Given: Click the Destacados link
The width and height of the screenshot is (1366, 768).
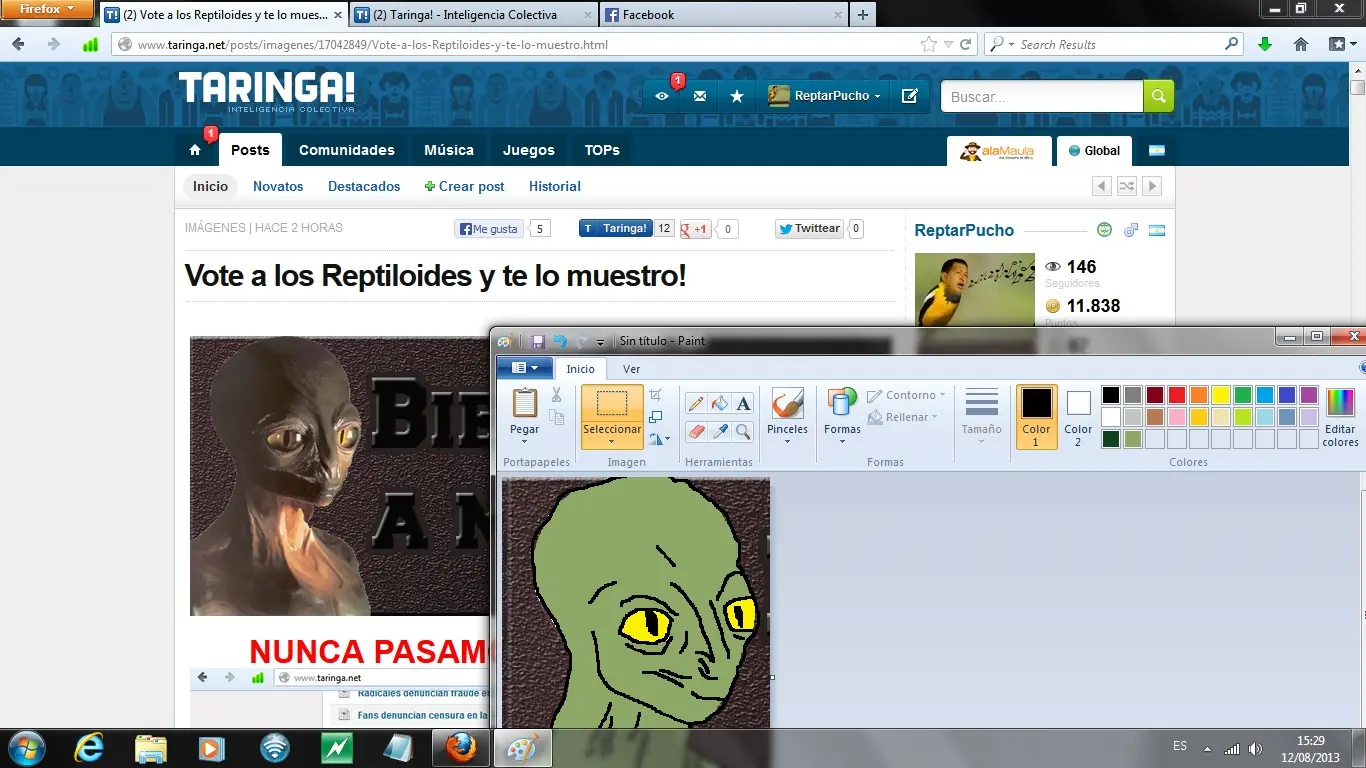Looking at the screenshot, I should pyautogui.click(x=364, y=187).
